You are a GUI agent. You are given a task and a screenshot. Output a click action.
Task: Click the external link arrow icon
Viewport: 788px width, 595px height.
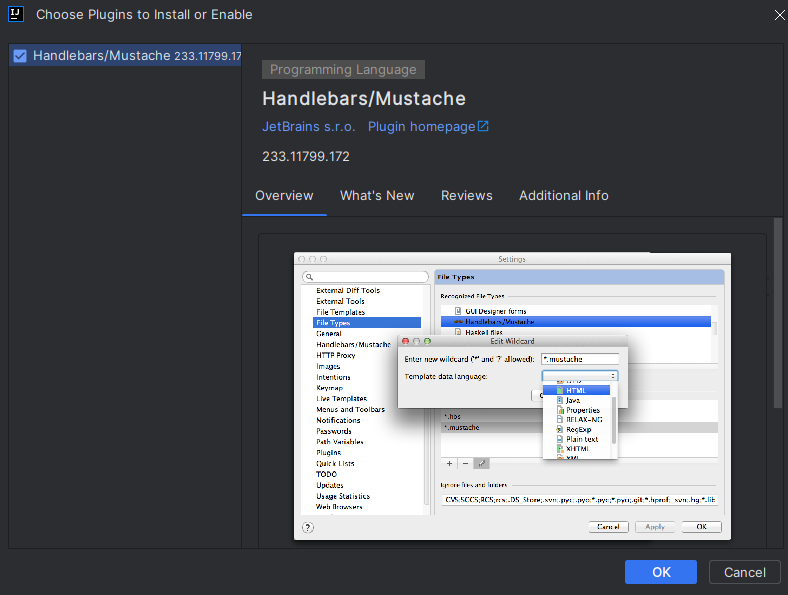483,126
